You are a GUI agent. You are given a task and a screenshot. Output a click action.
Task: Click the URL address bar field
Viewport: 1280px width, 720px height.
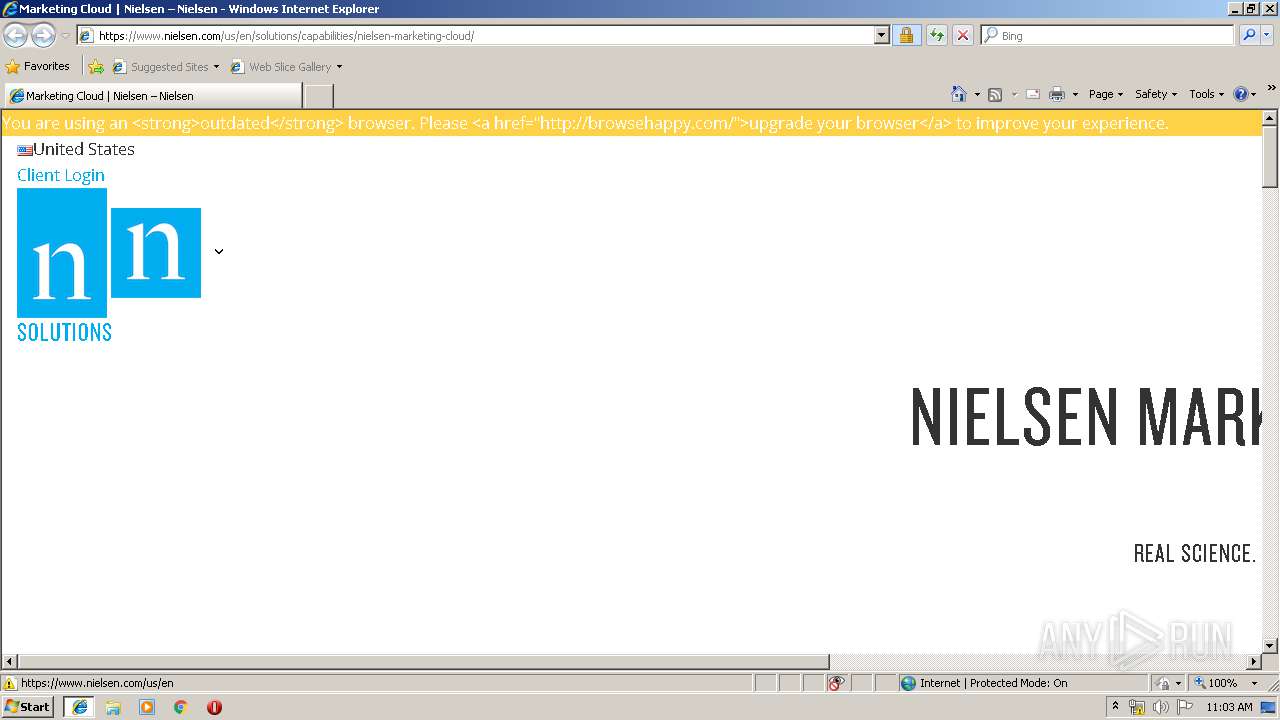point(476,35)
